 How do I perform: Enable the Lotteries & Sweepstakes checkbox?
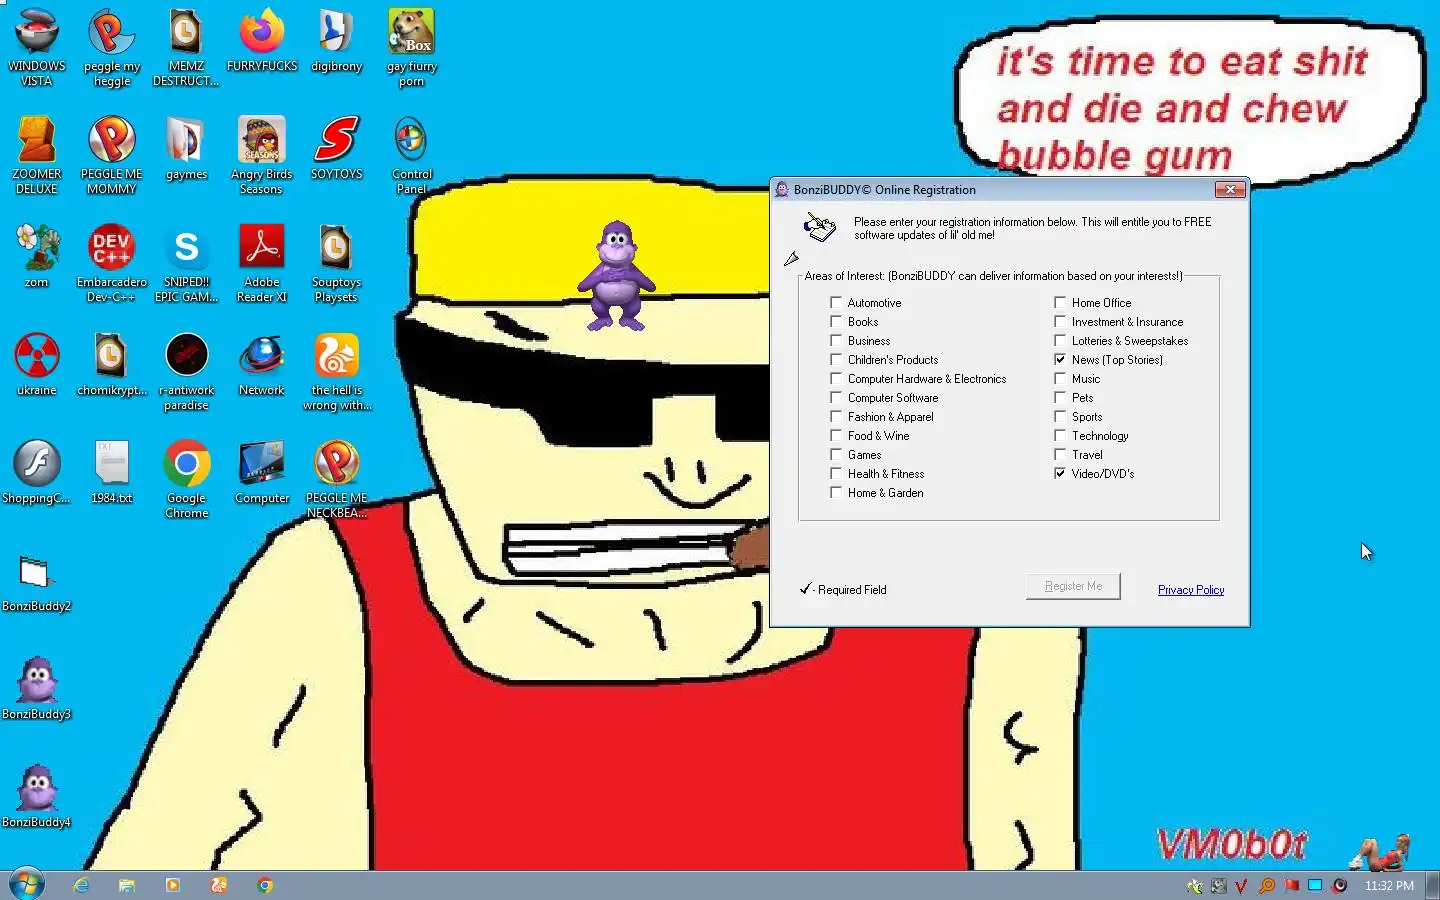[x=1060, y=340]
